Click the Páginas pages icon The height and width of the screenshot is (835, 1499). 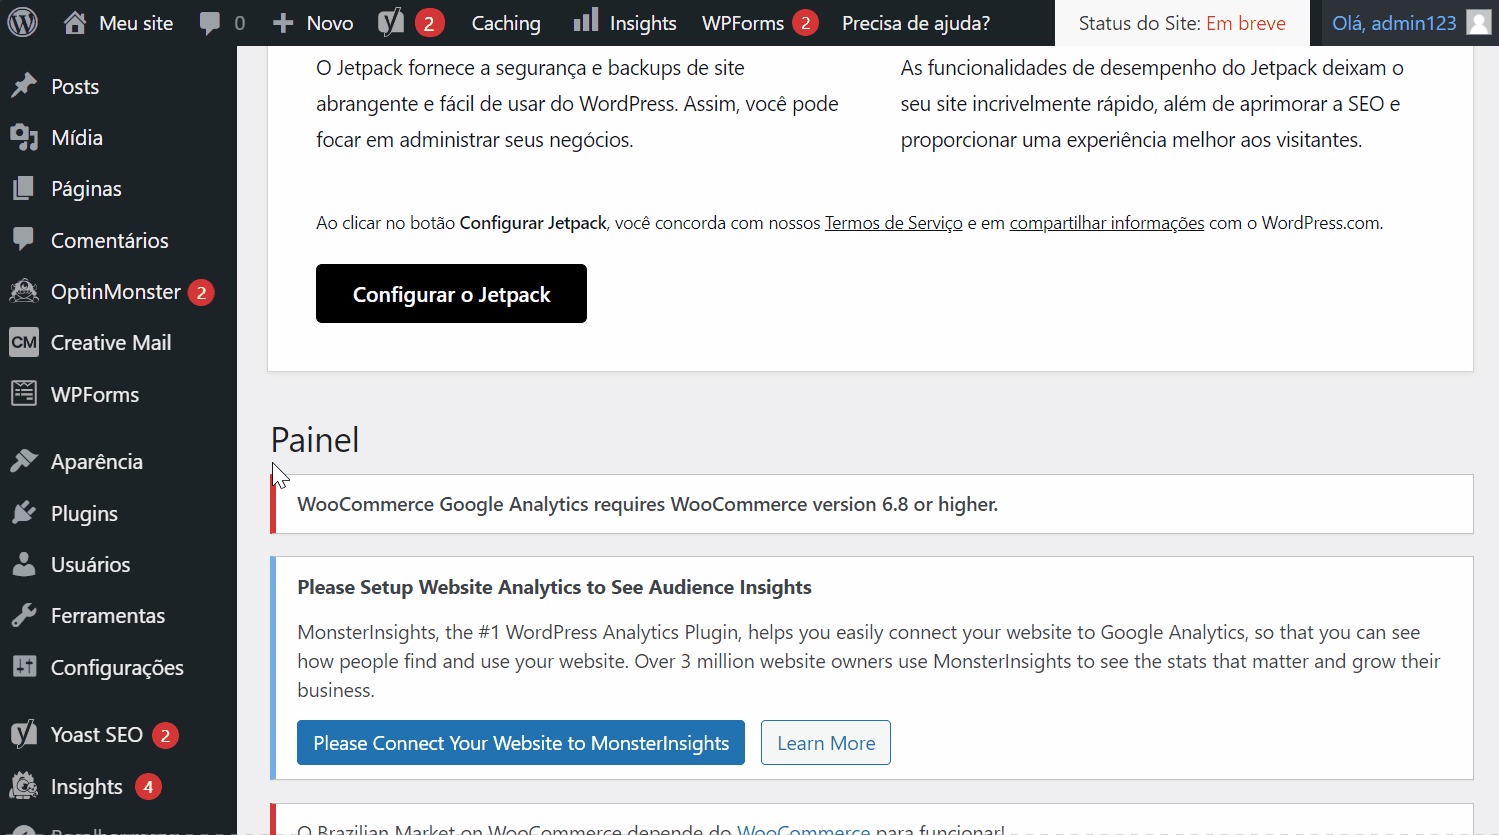pyautogui.click(x=24, y=188)
